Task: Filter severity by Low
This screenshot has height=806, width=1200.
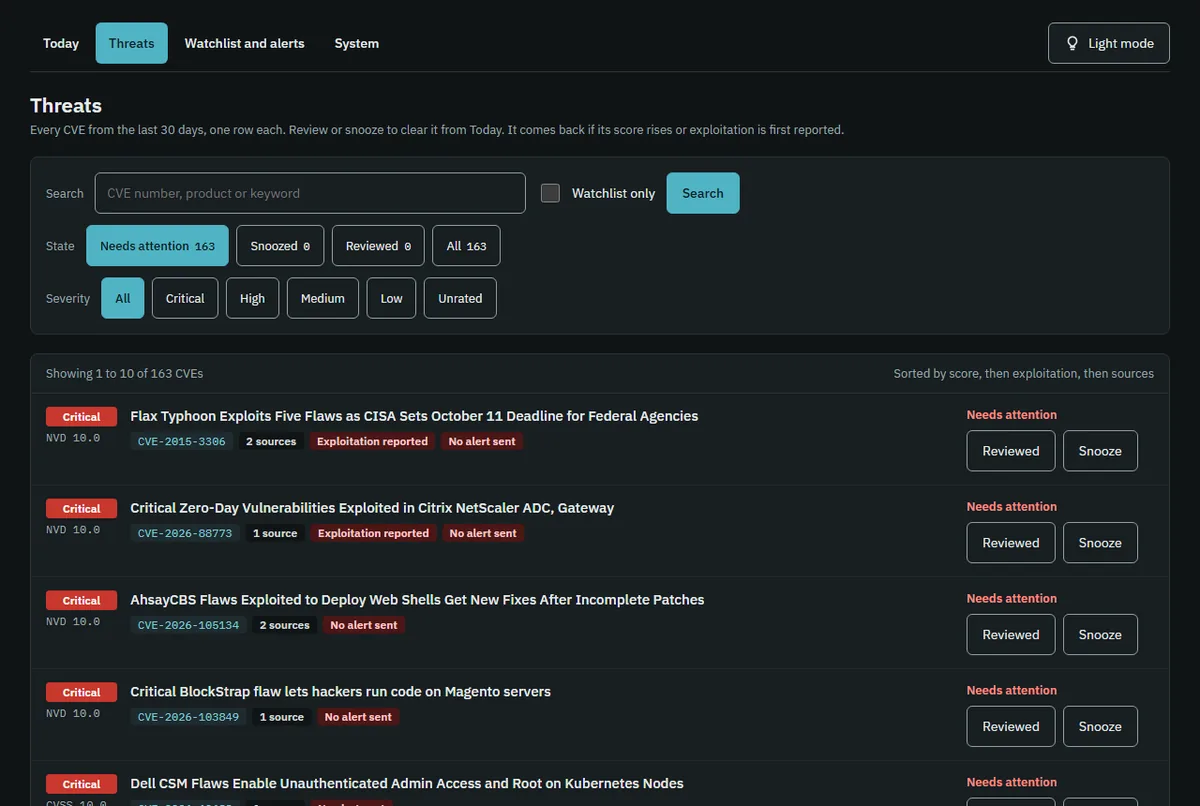Action: coord(392,298)
